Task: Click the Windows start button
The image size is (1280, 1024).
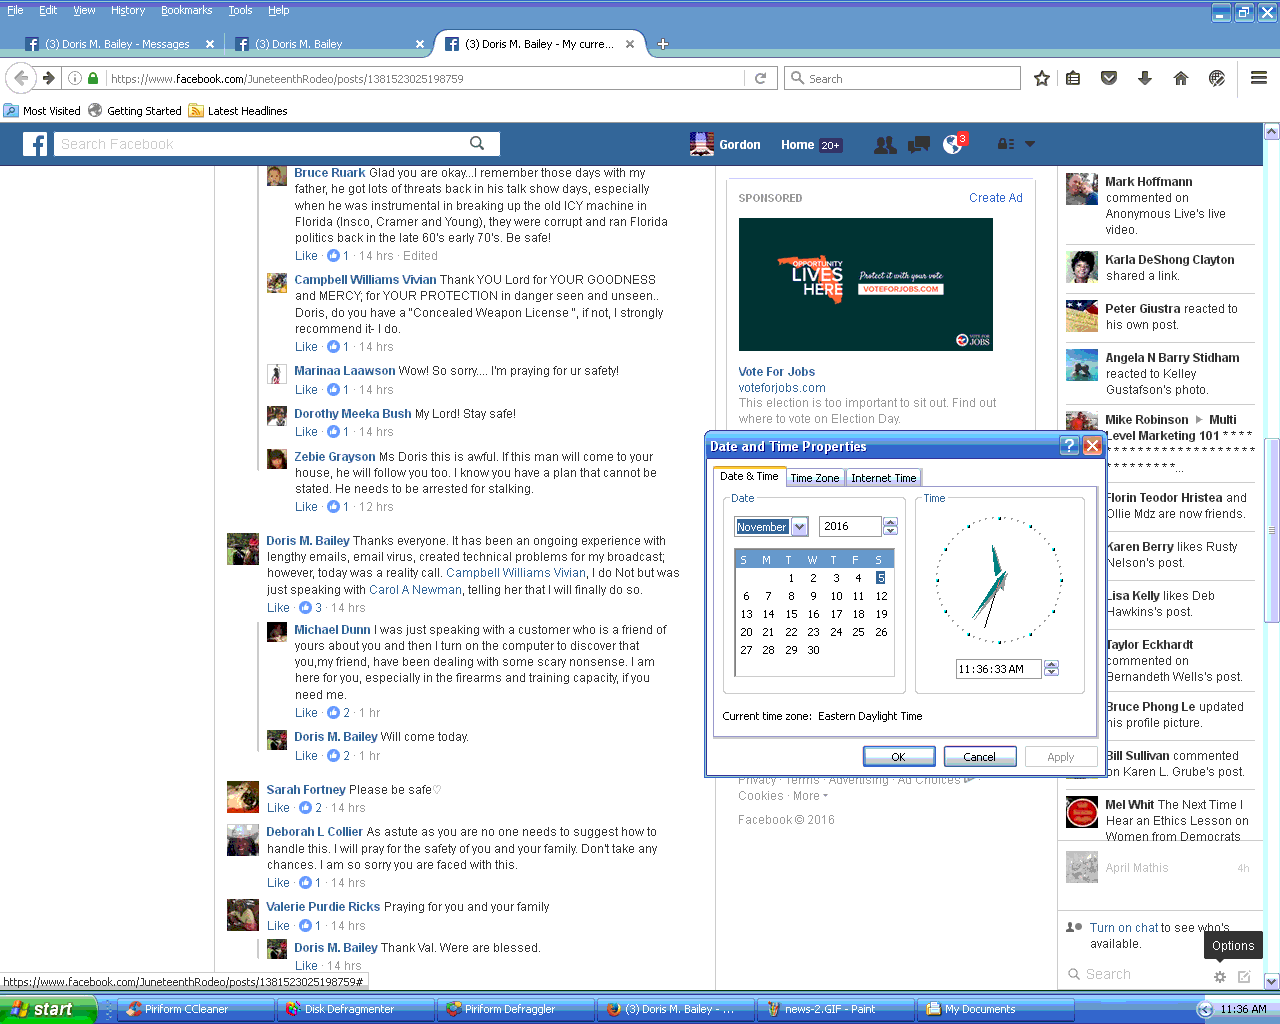Action: click(x=46, y=1009)
